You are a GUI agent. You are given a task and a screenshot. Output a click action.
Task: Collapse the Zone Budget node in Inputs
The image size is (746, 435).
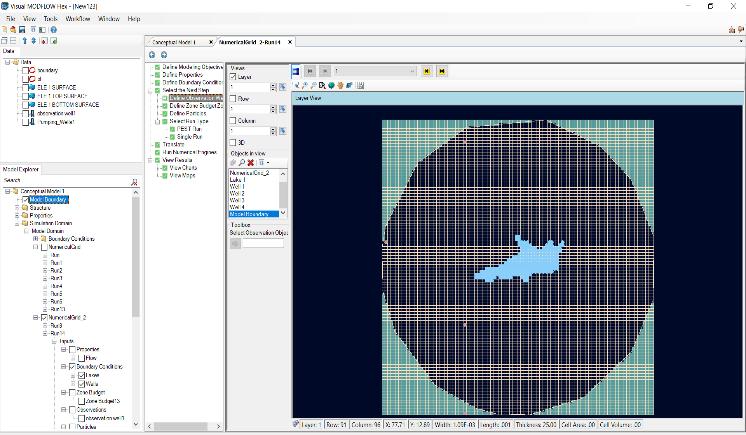click(63, 393)
